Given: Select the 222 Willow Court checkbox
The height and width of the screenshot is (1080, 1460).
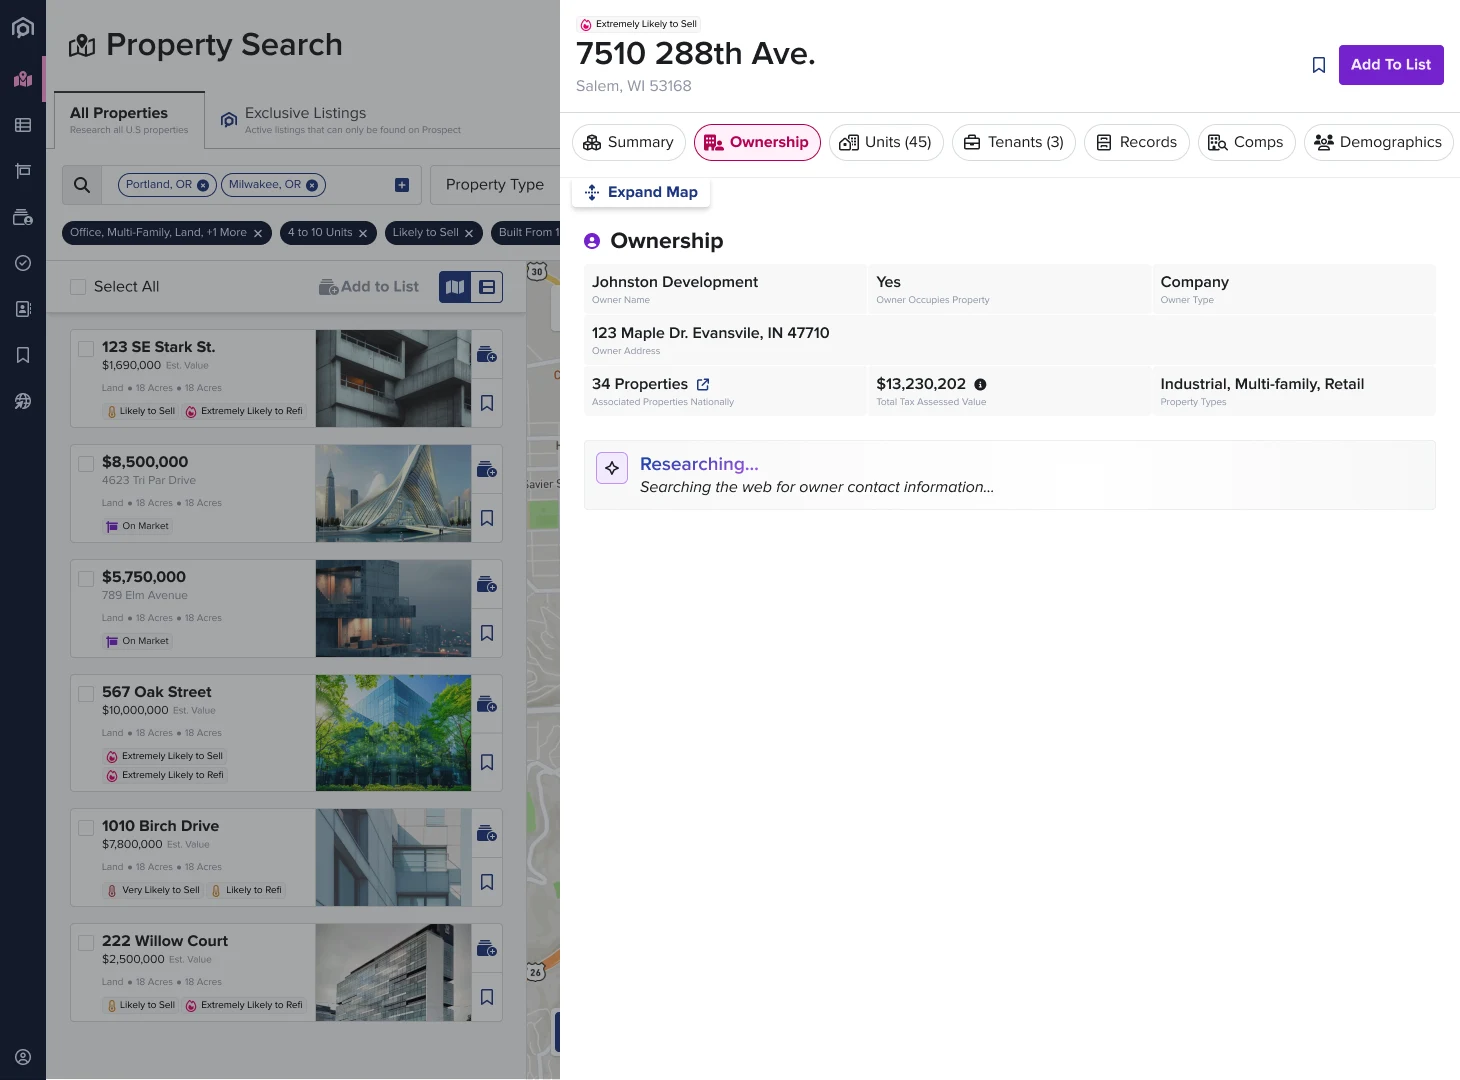Looking at the screenshot, I should tap(86, 942).
